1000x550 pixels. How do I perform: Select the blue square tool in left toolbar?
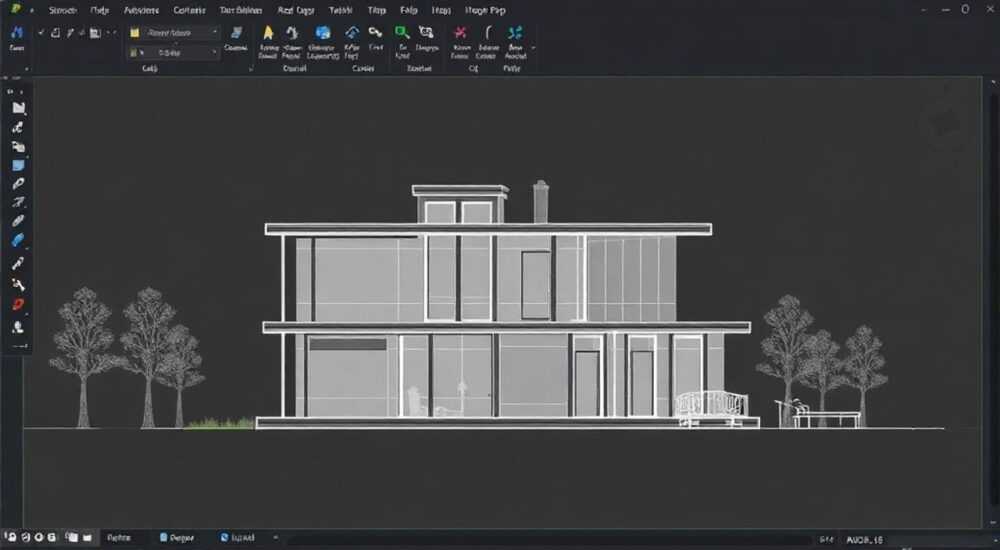[18, 165]
